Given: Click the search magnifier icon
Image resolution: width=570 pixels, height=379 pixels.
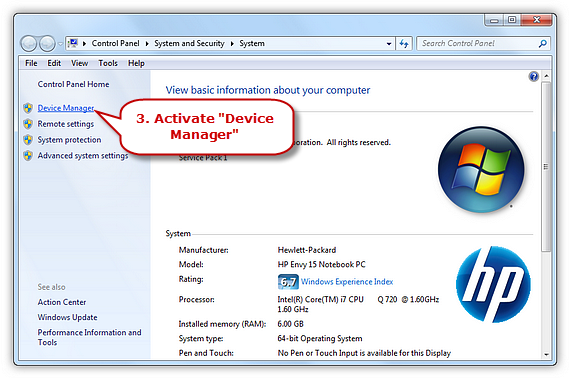Looking at the screenshot, I should click(x=542, y=44).
